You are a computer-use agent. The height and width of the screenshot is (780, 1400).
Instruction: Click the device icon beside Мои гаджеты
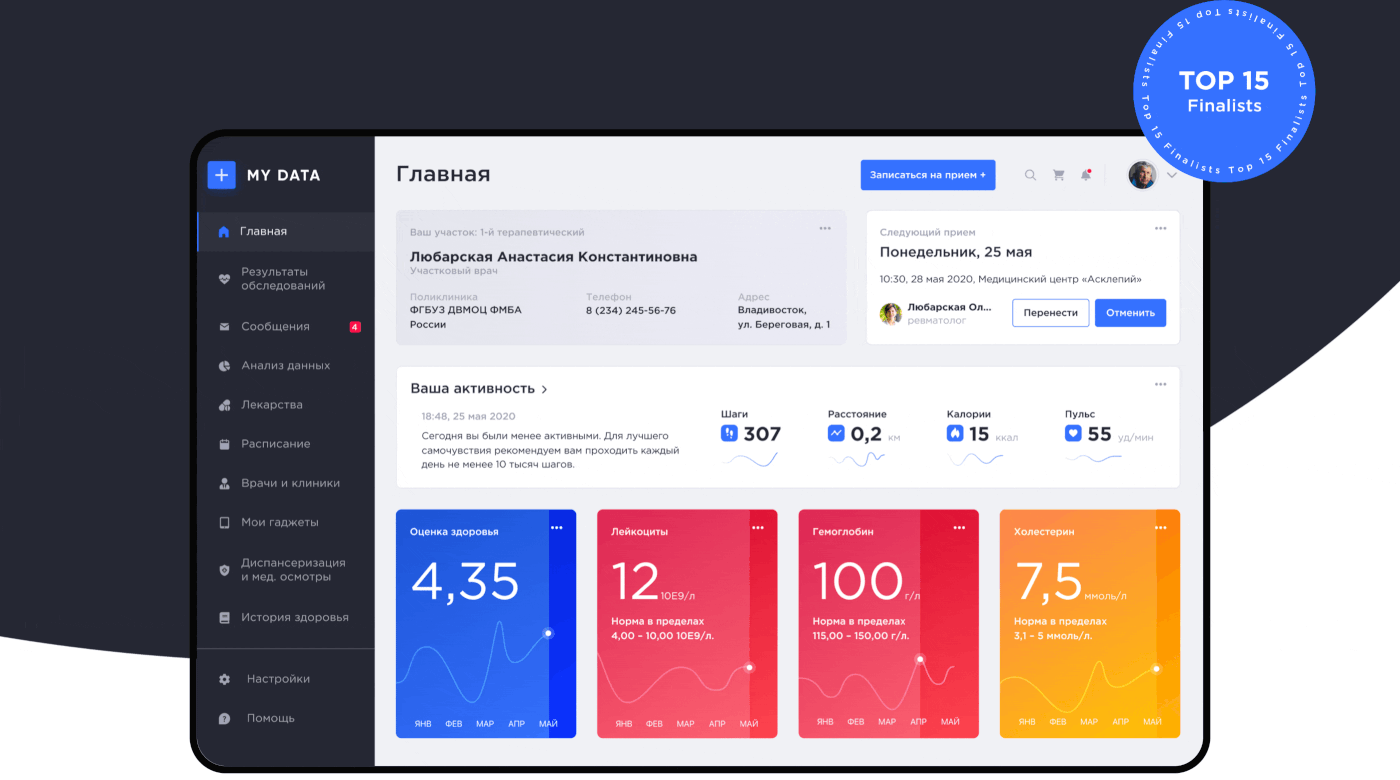pos(224,522)
